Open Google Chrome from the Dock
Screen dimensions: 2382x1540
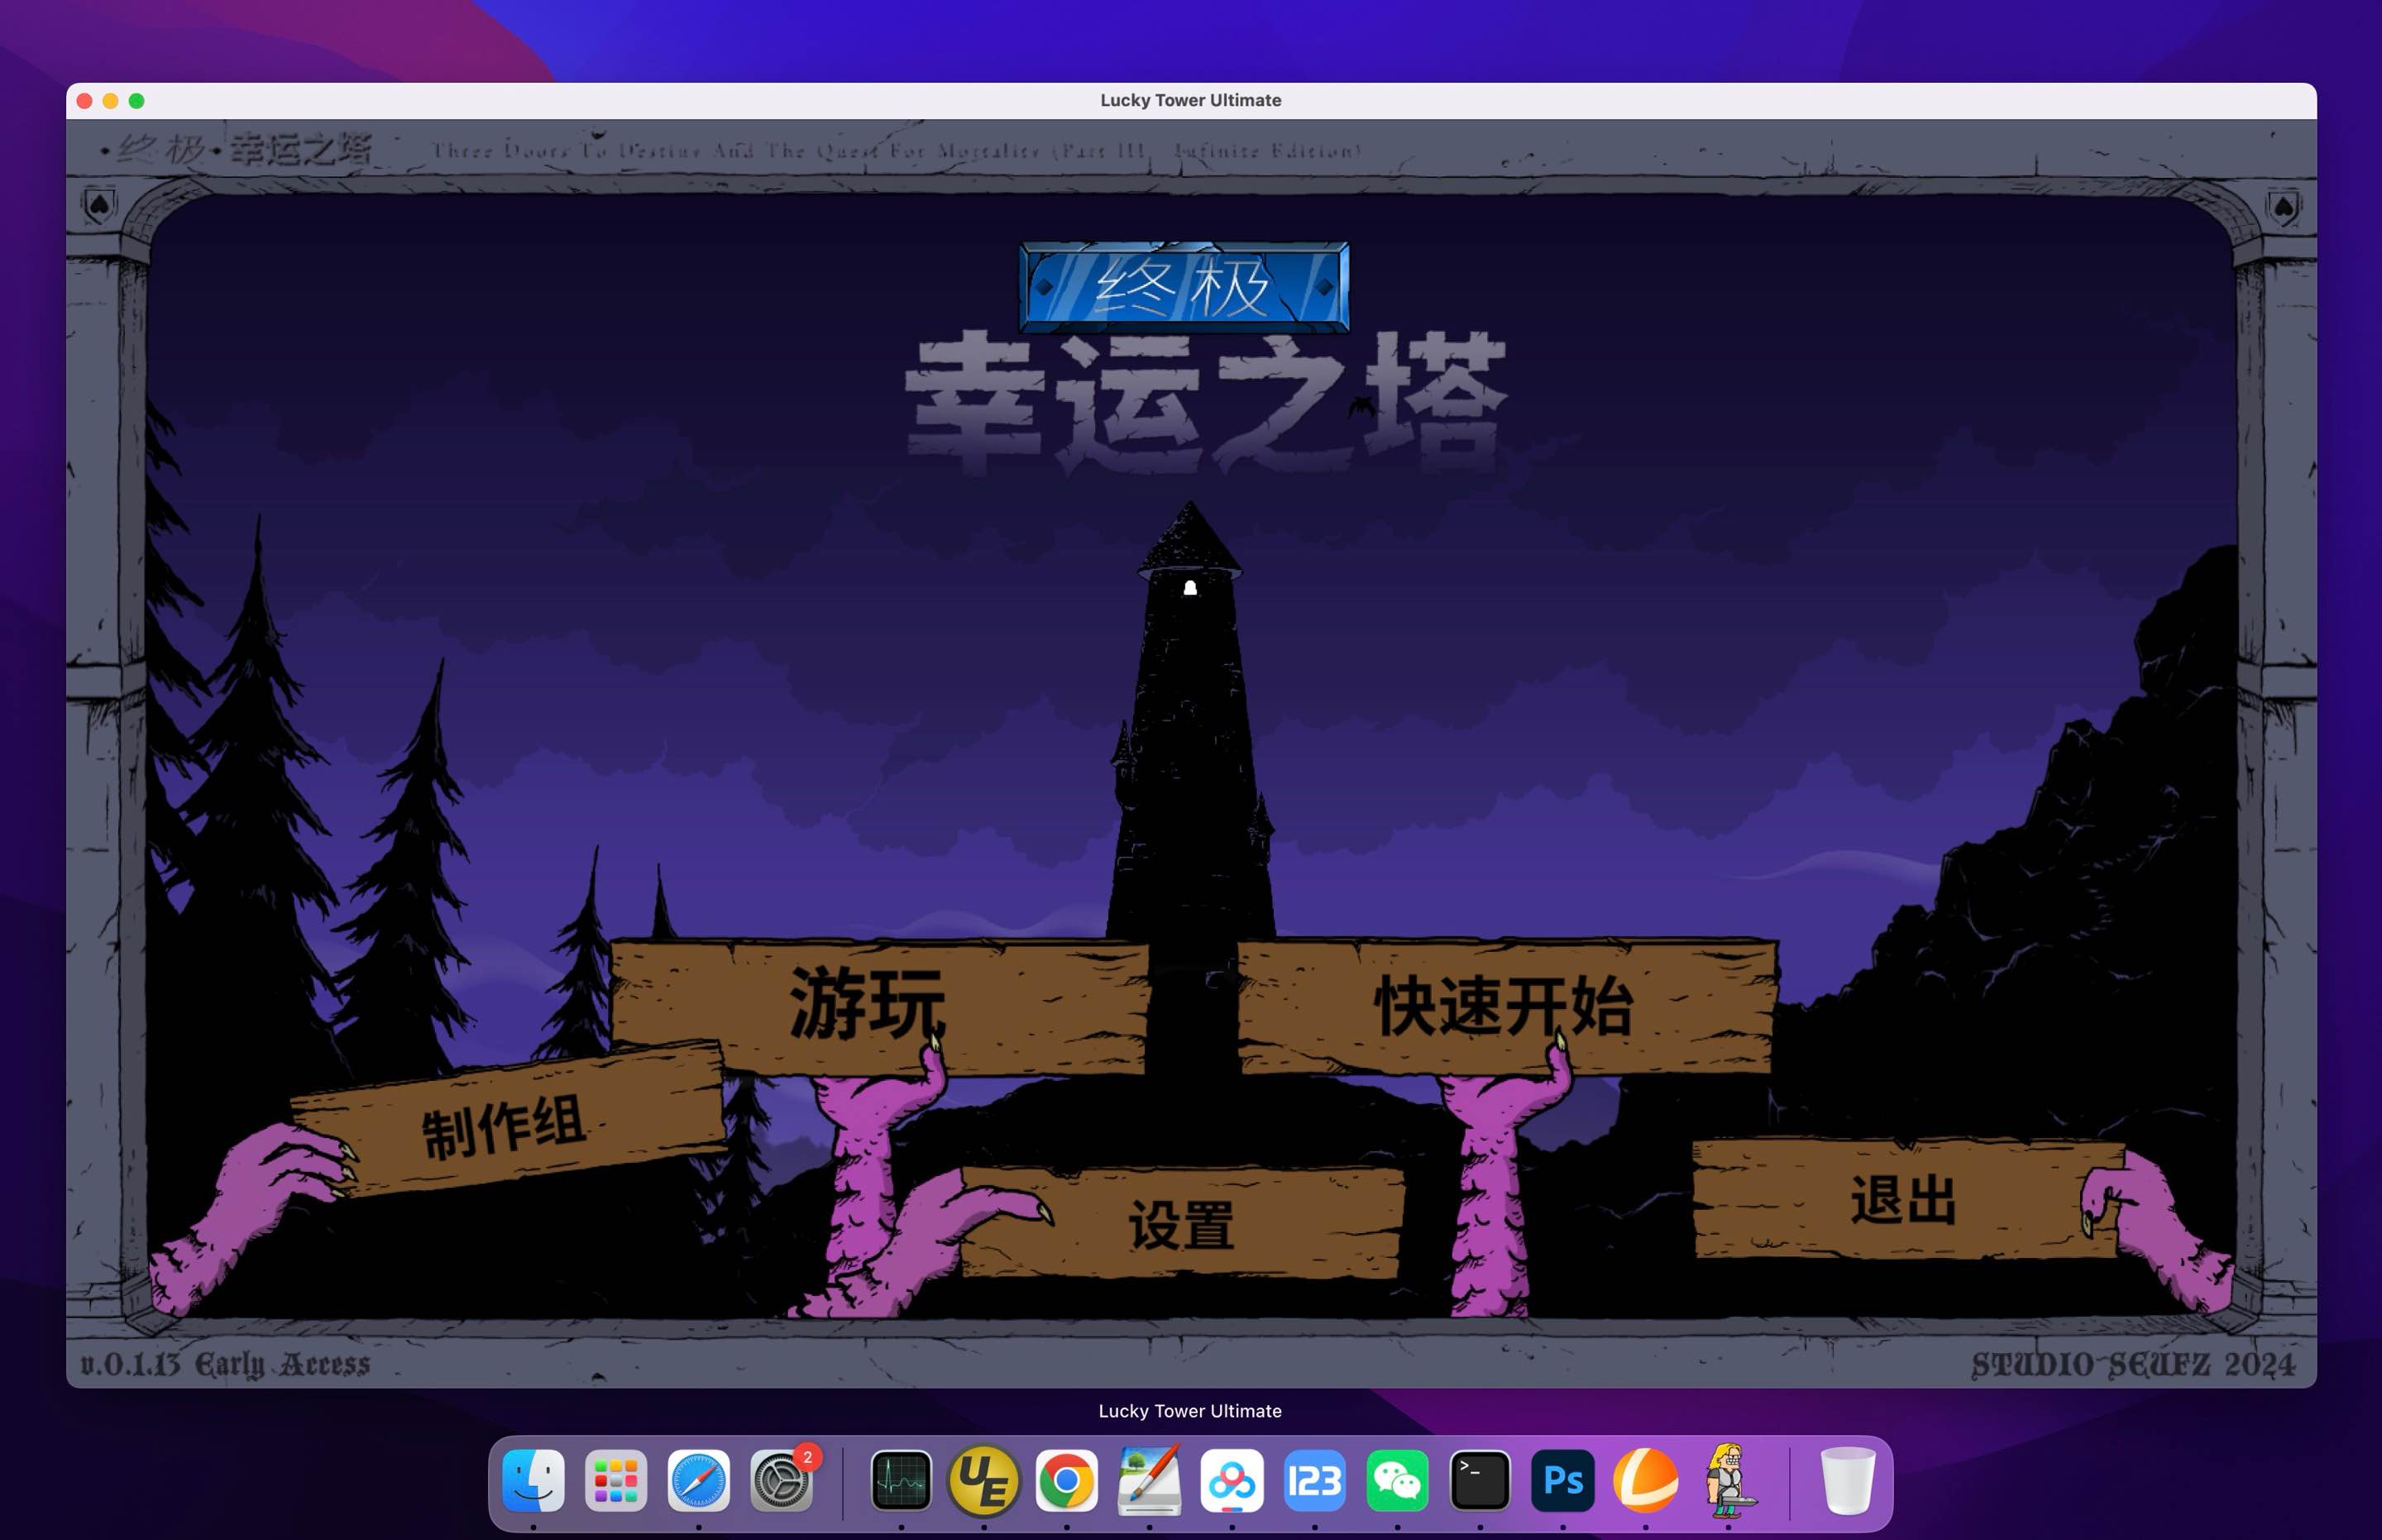tap(1067, 1480)
